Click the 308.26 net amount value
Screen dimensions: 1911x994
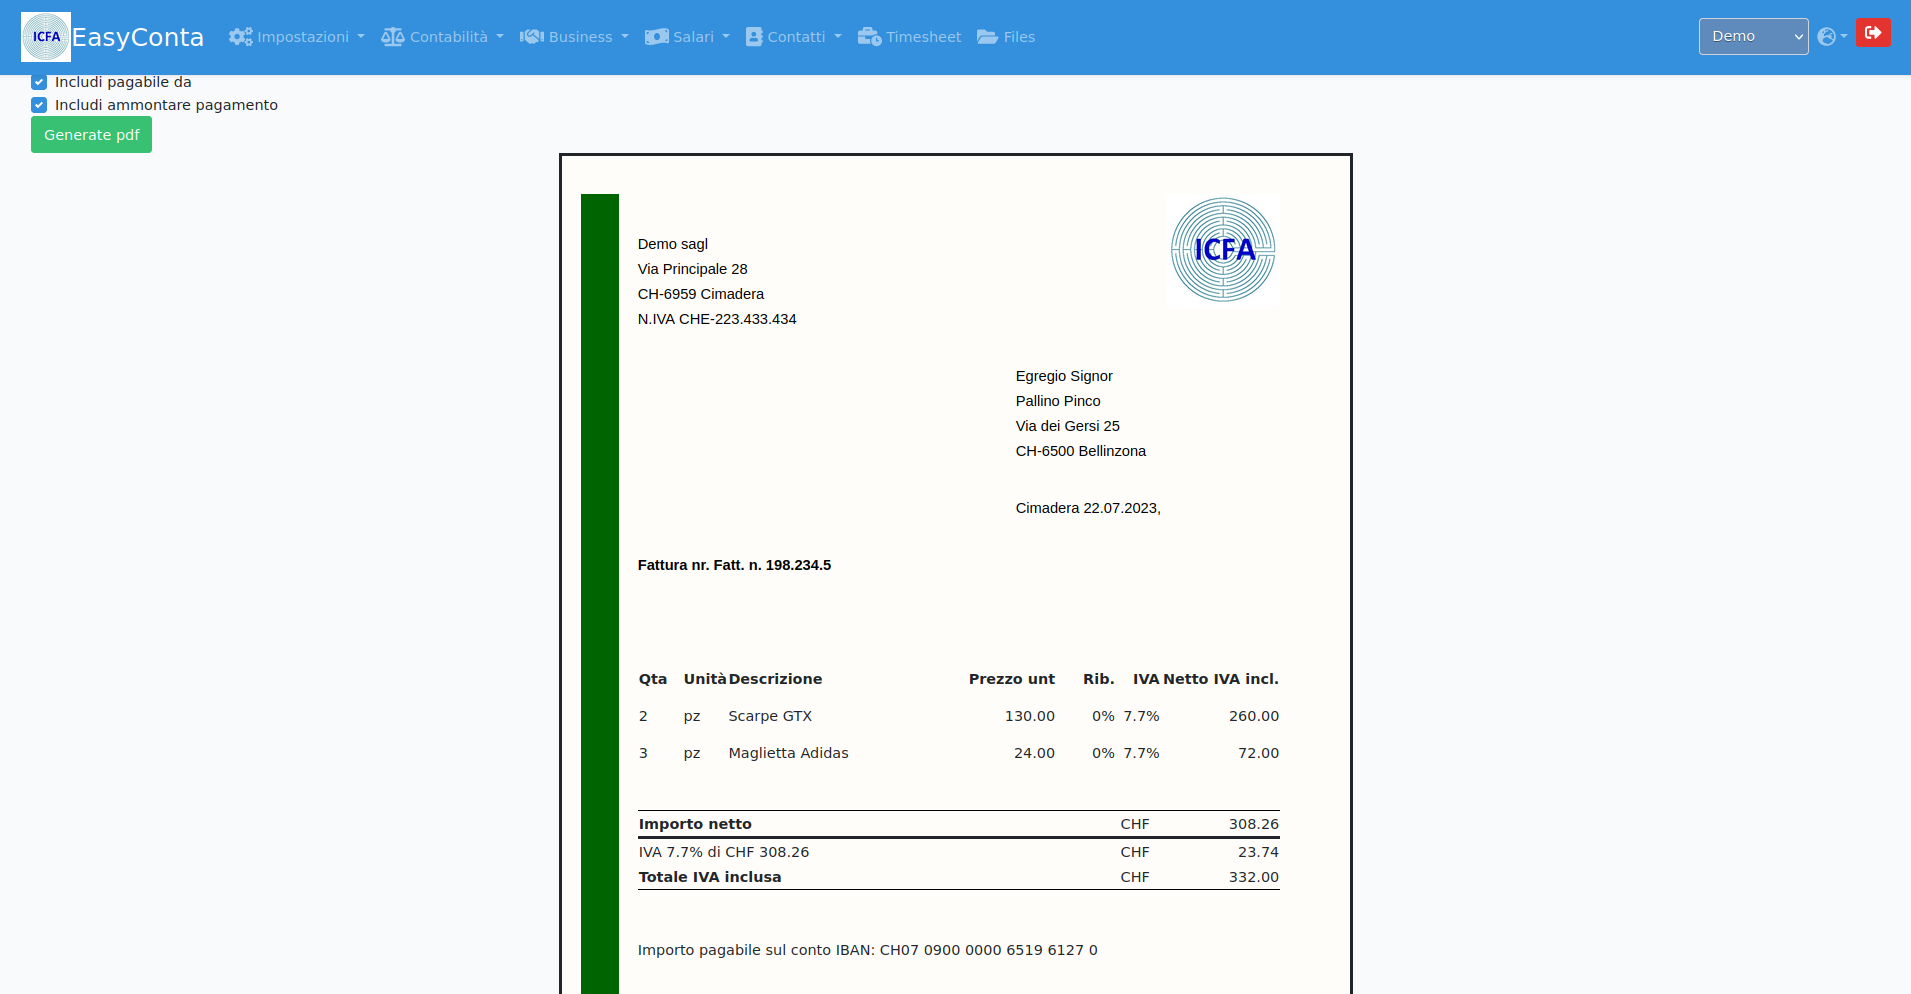(1254, 824)
